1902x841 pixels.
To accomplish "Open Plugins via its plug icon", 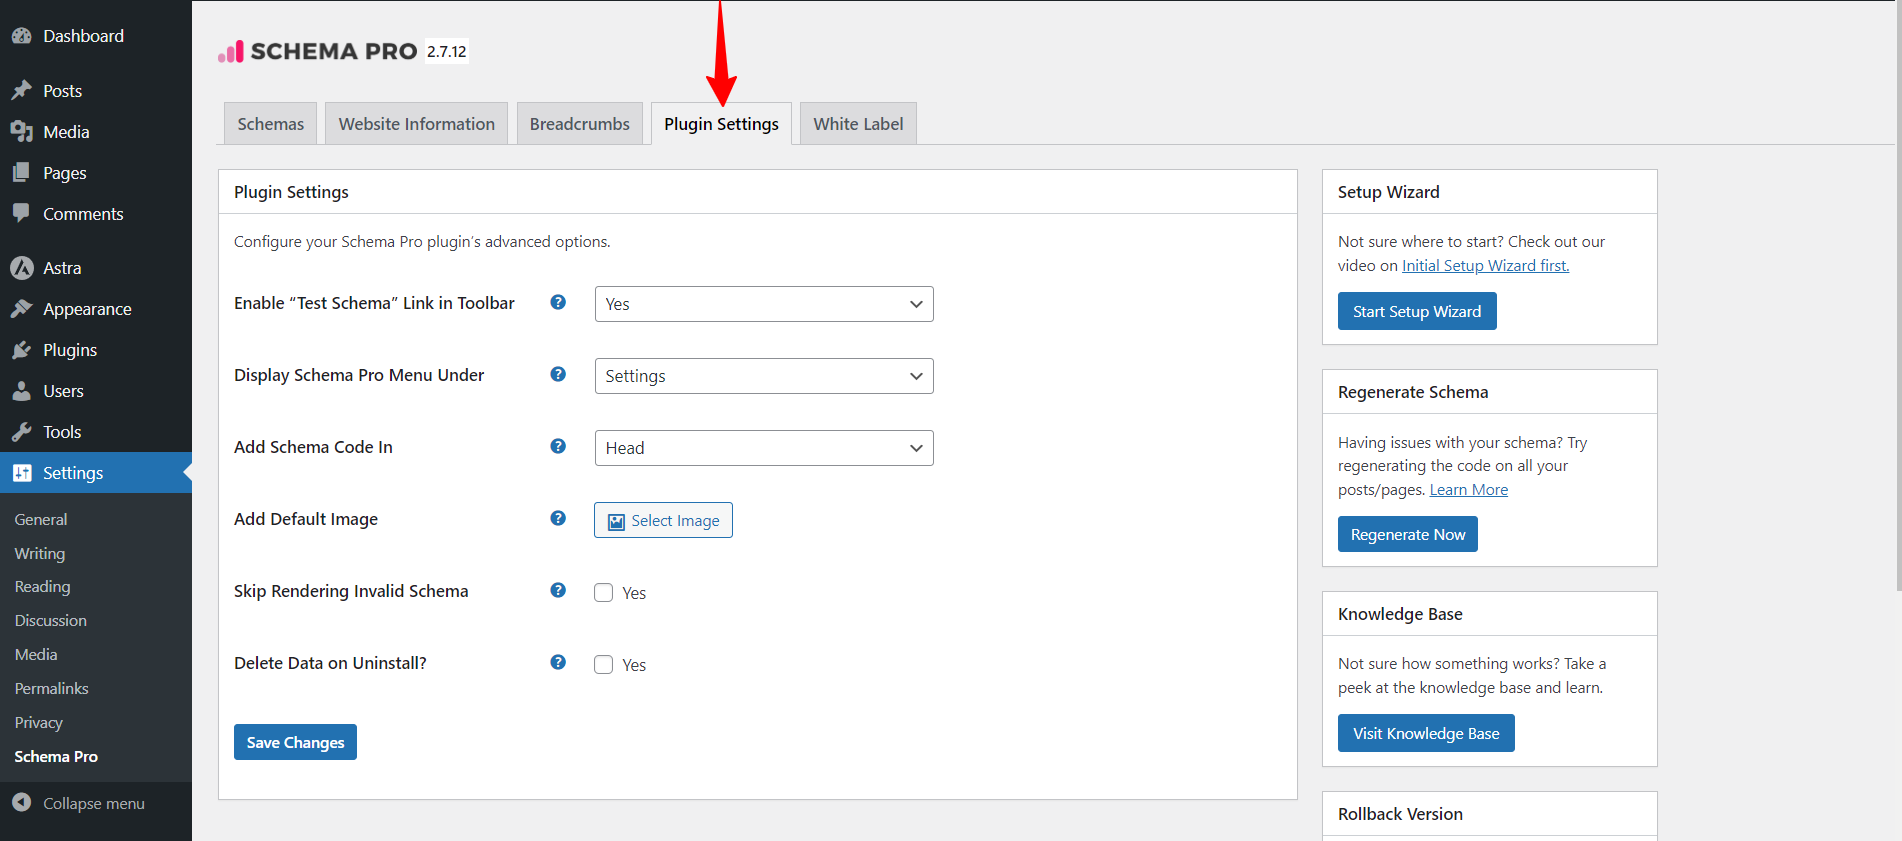I will [21, 350].
